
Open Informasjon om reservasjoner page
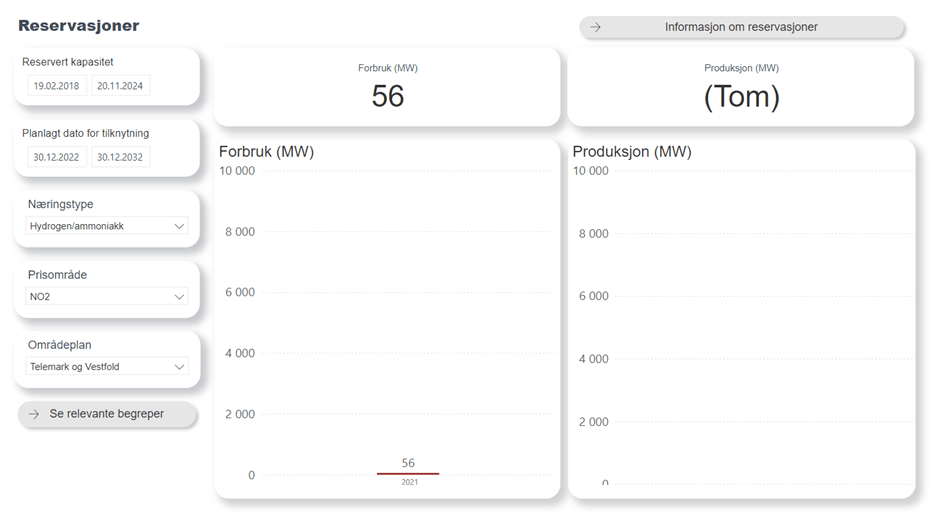(741, 27)
